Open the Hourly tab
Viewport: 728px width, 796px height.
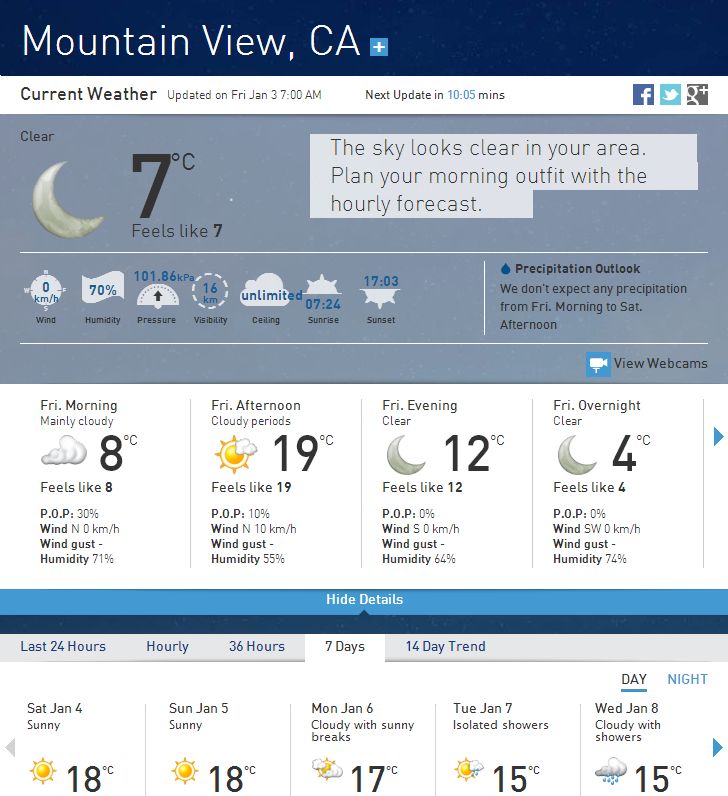point(167,646)
